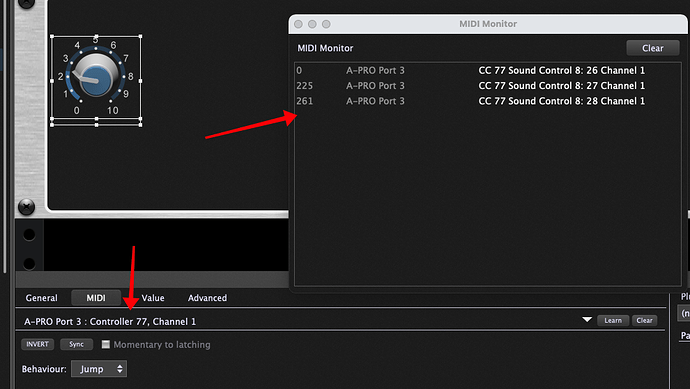Image resolution: width=690 pixels, height=389 pixels.
Task: Open the General properties tab
Action: (x=41, y=298)
